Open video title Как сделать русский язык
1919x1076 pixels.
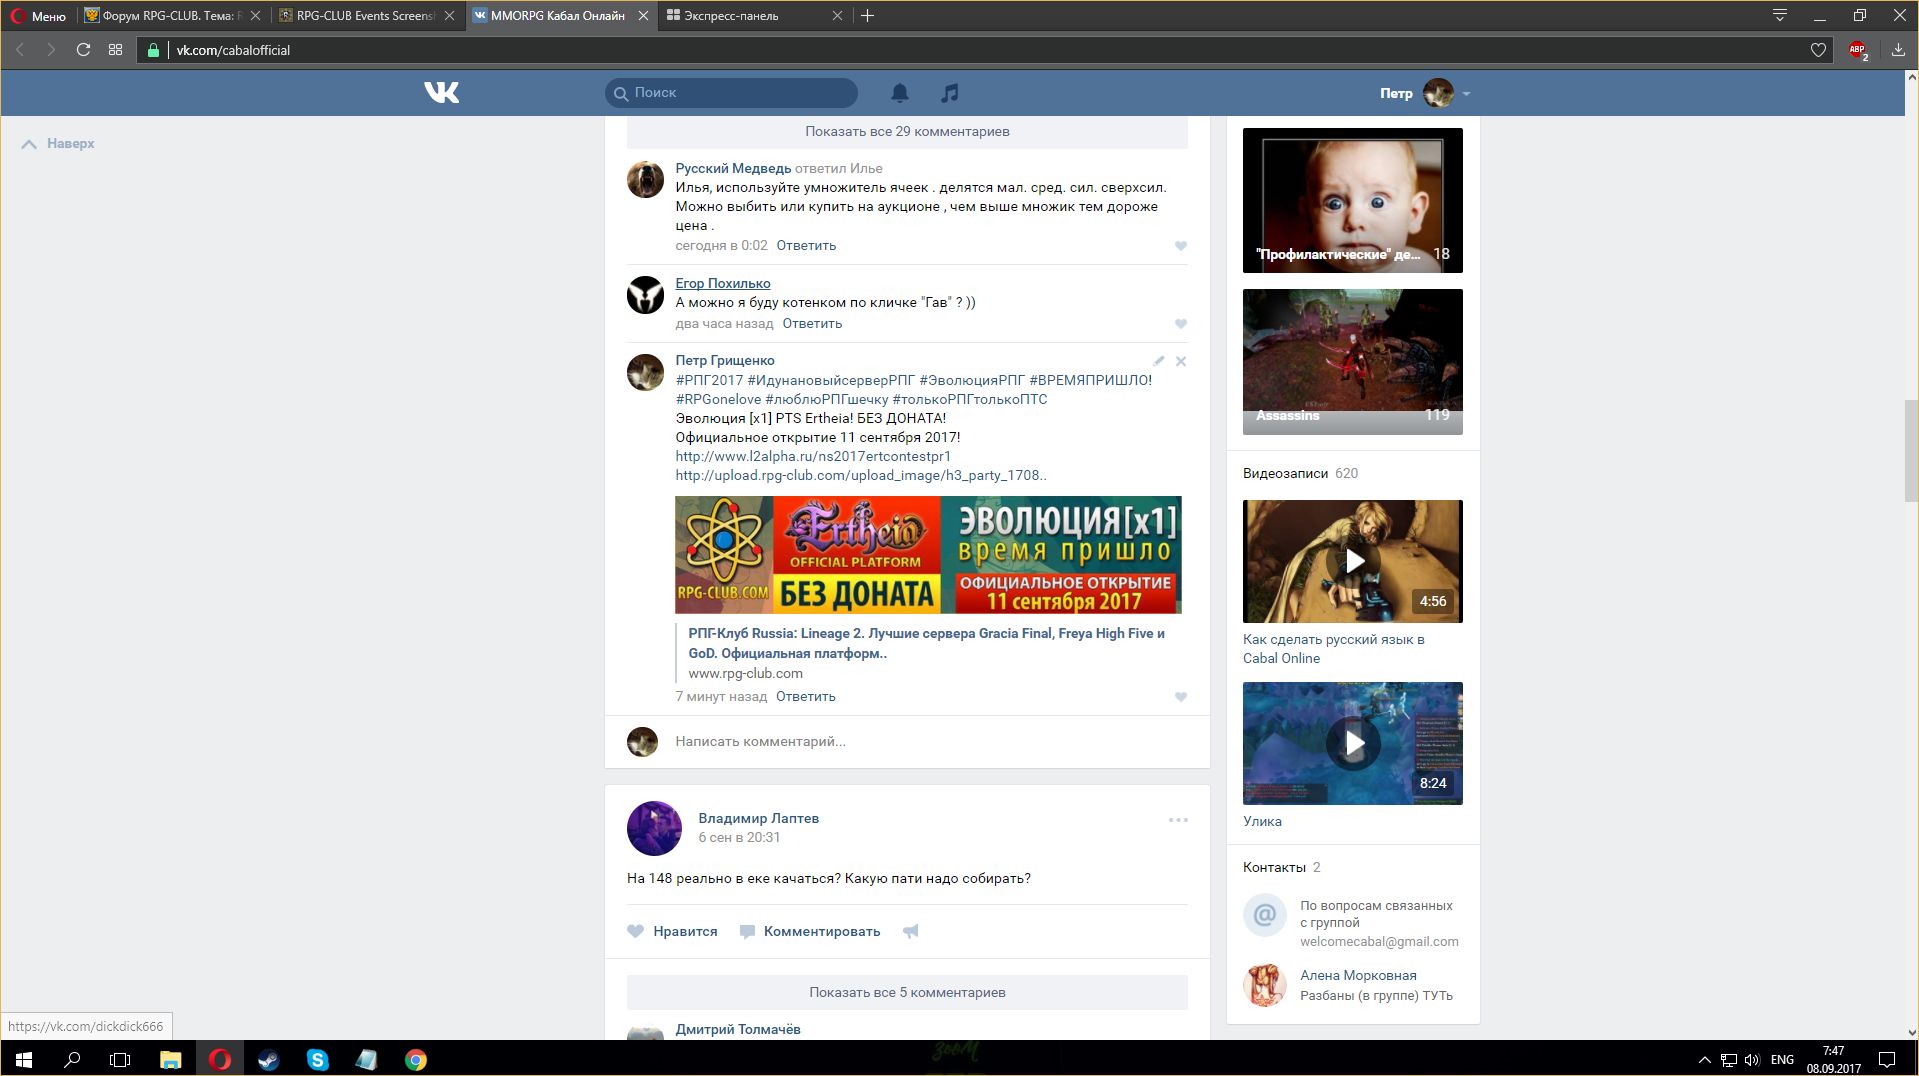pyautogui.click(x=1334, y=649)
